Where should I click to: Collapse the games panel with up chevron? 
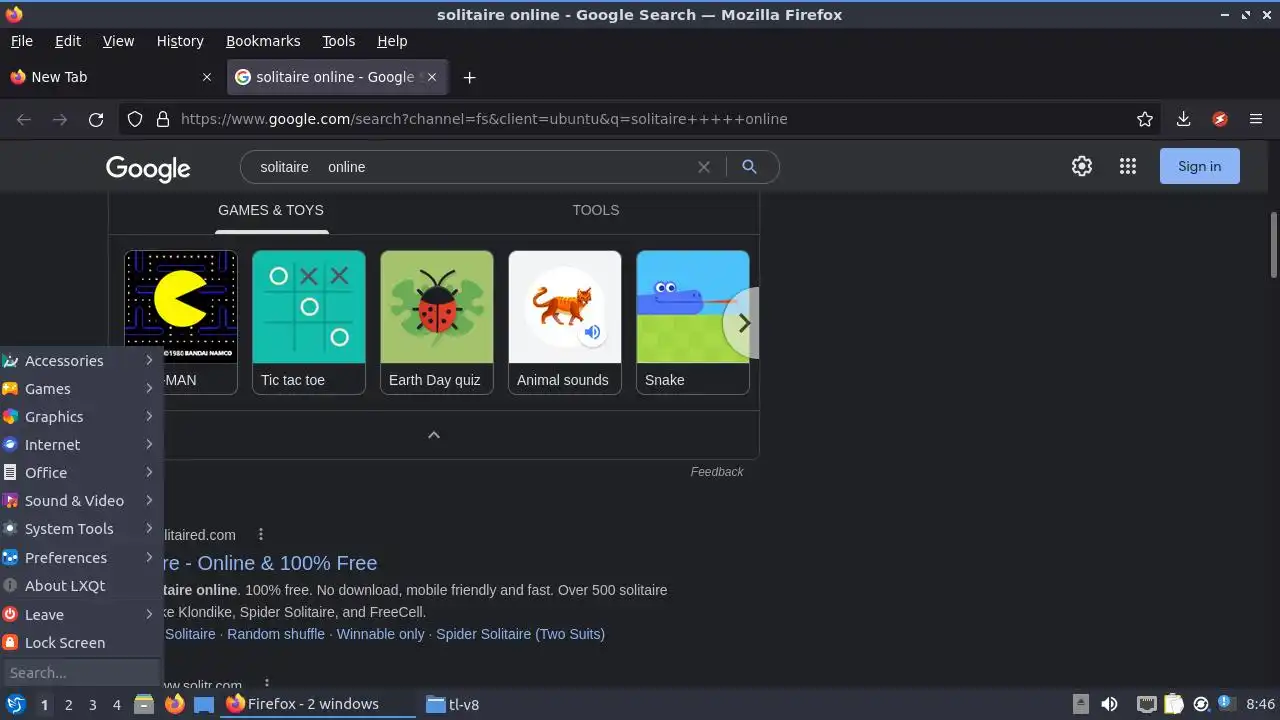pyautogui.click(x=434, y=435)
